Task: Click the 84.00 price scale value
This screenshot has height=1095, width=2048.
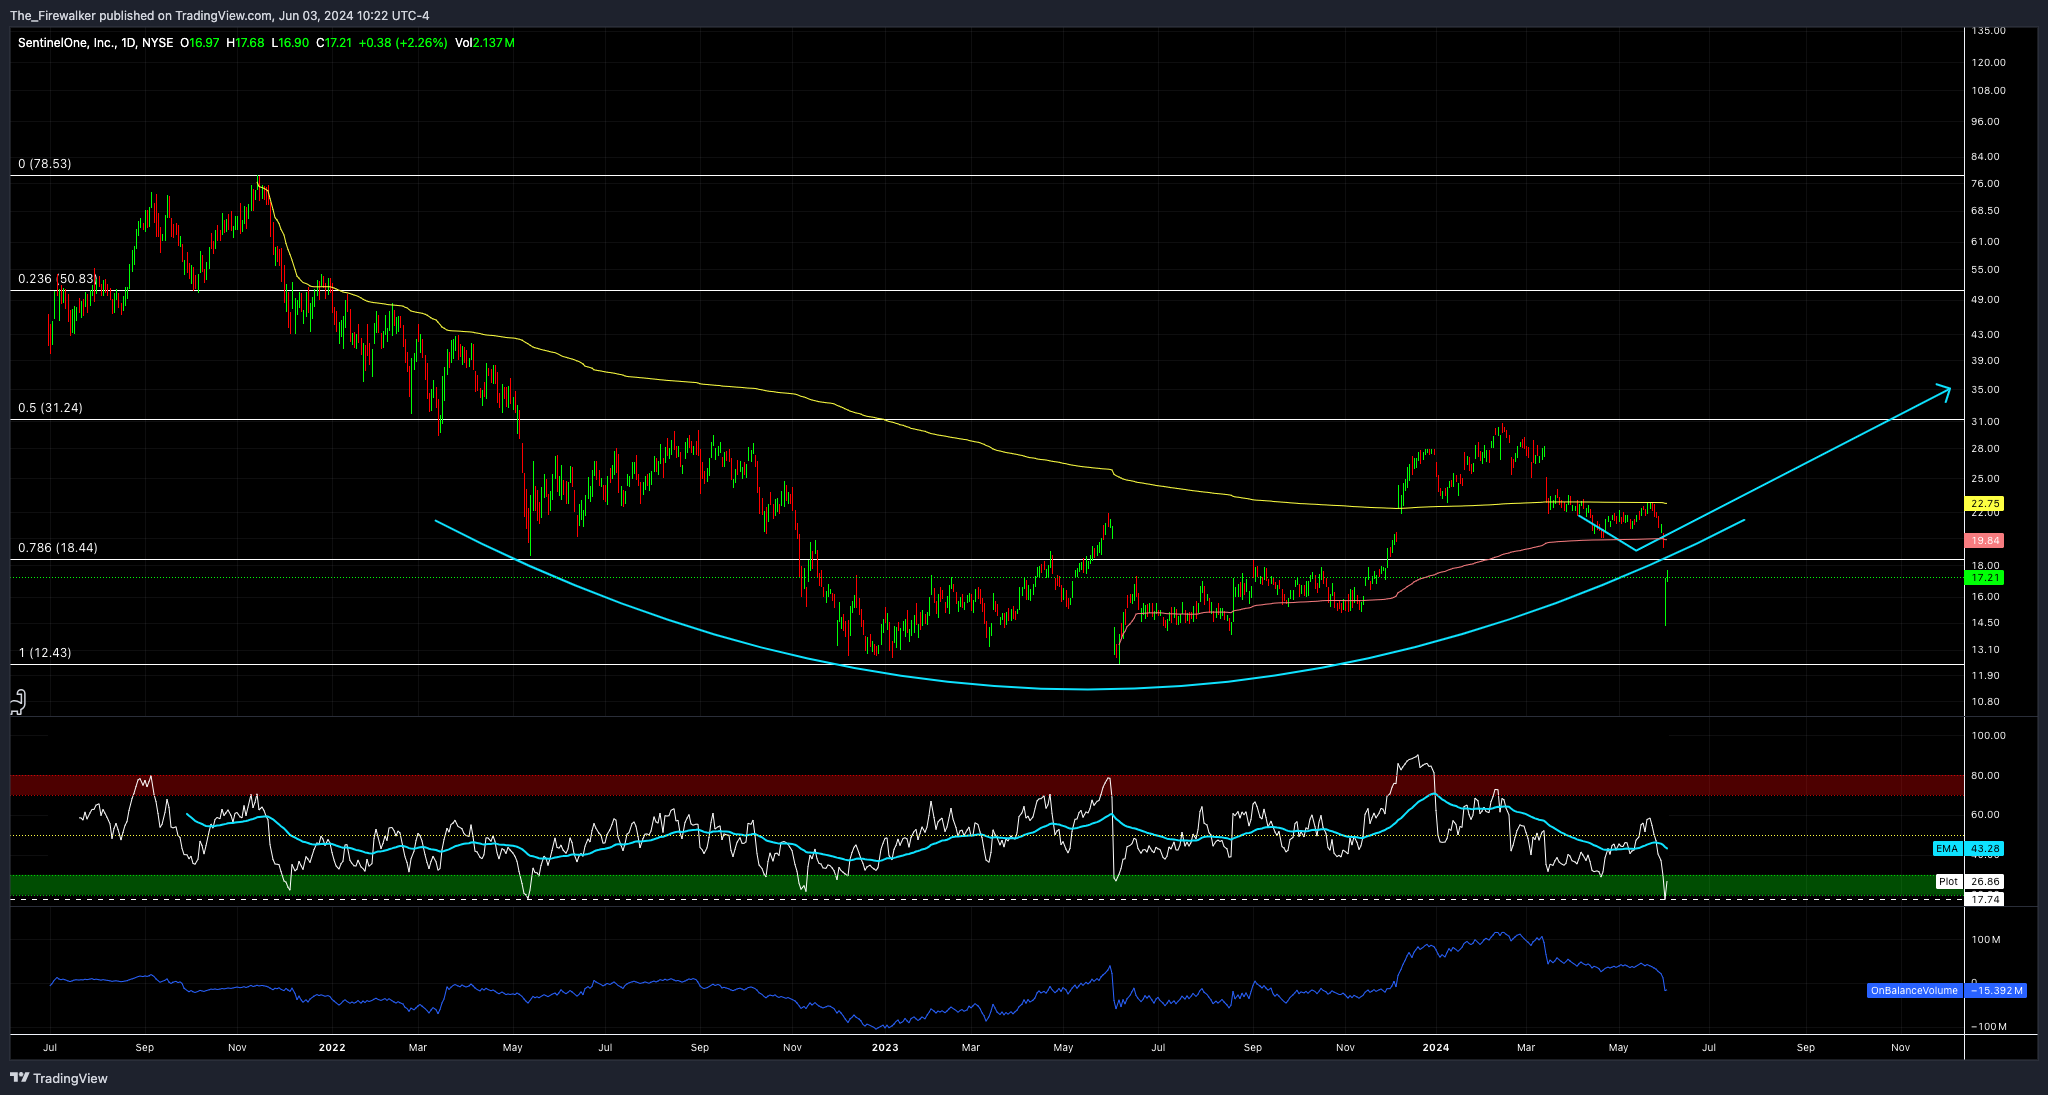Action: pyautogui.click(x=1986, y=157)
